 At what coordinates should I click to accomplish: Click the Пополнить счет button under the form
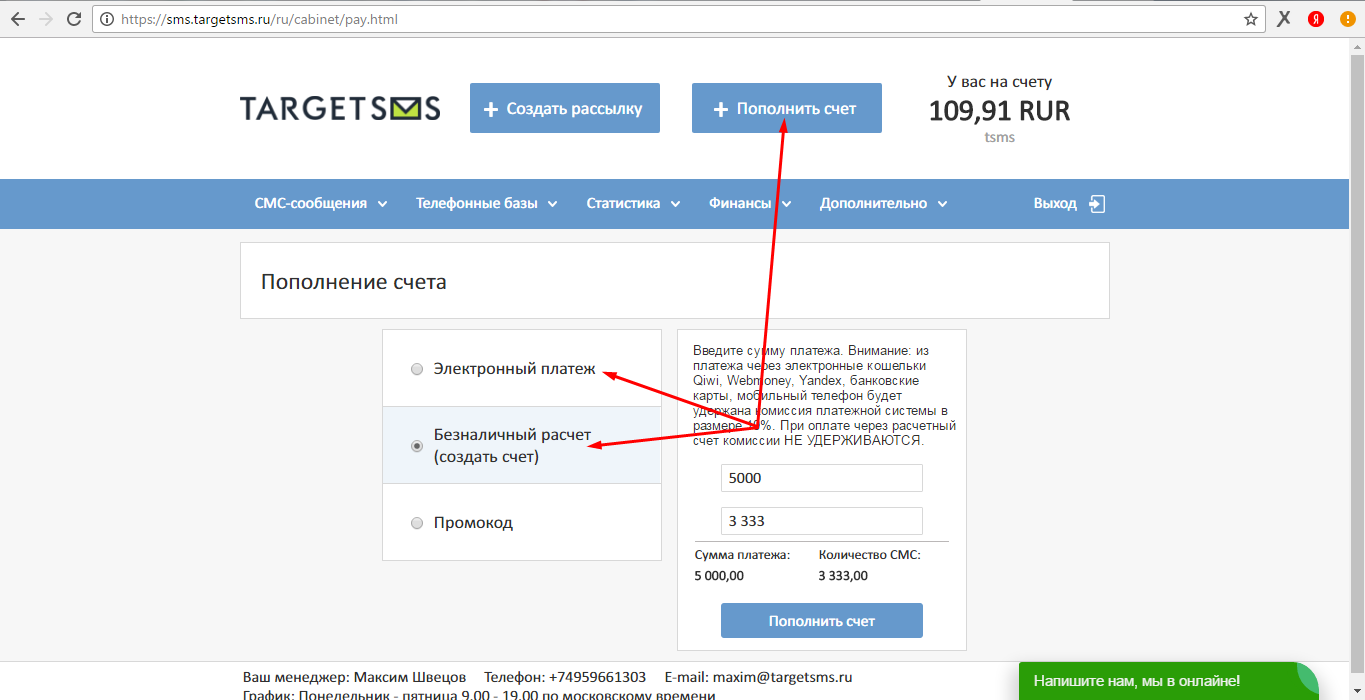822,621
